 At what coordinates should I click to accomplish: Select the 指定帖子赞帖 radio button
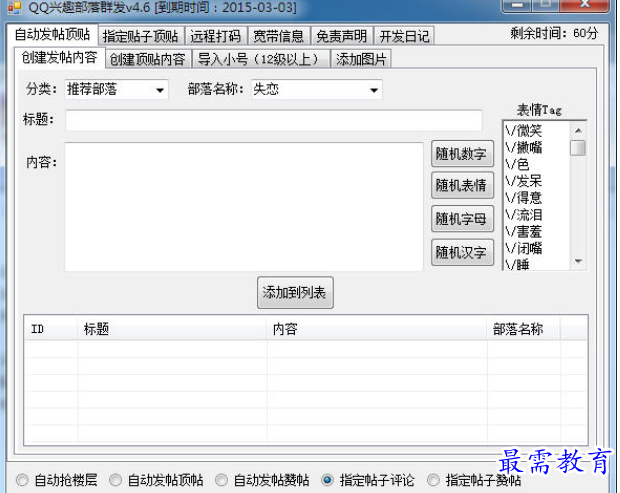point(433,480)
